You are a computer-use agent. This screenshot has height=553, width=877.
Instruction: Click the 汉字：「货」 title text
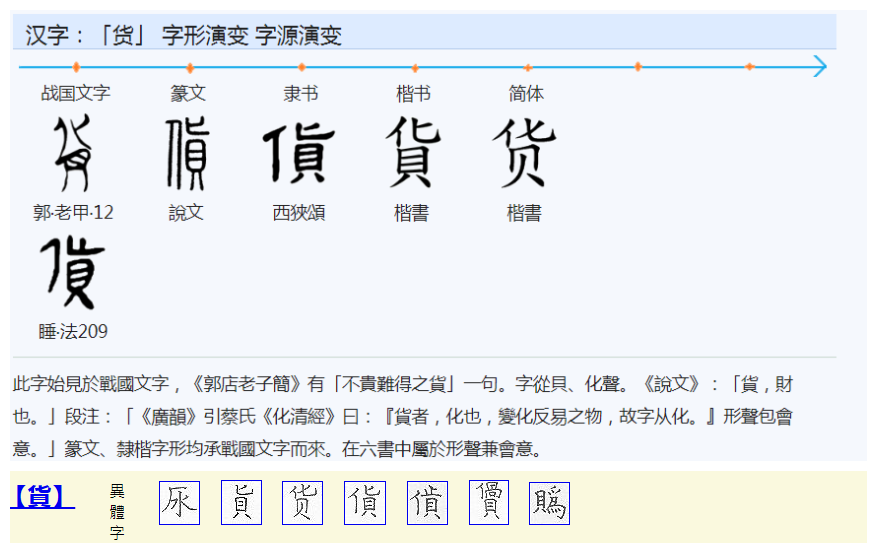(x=86, y=36)
